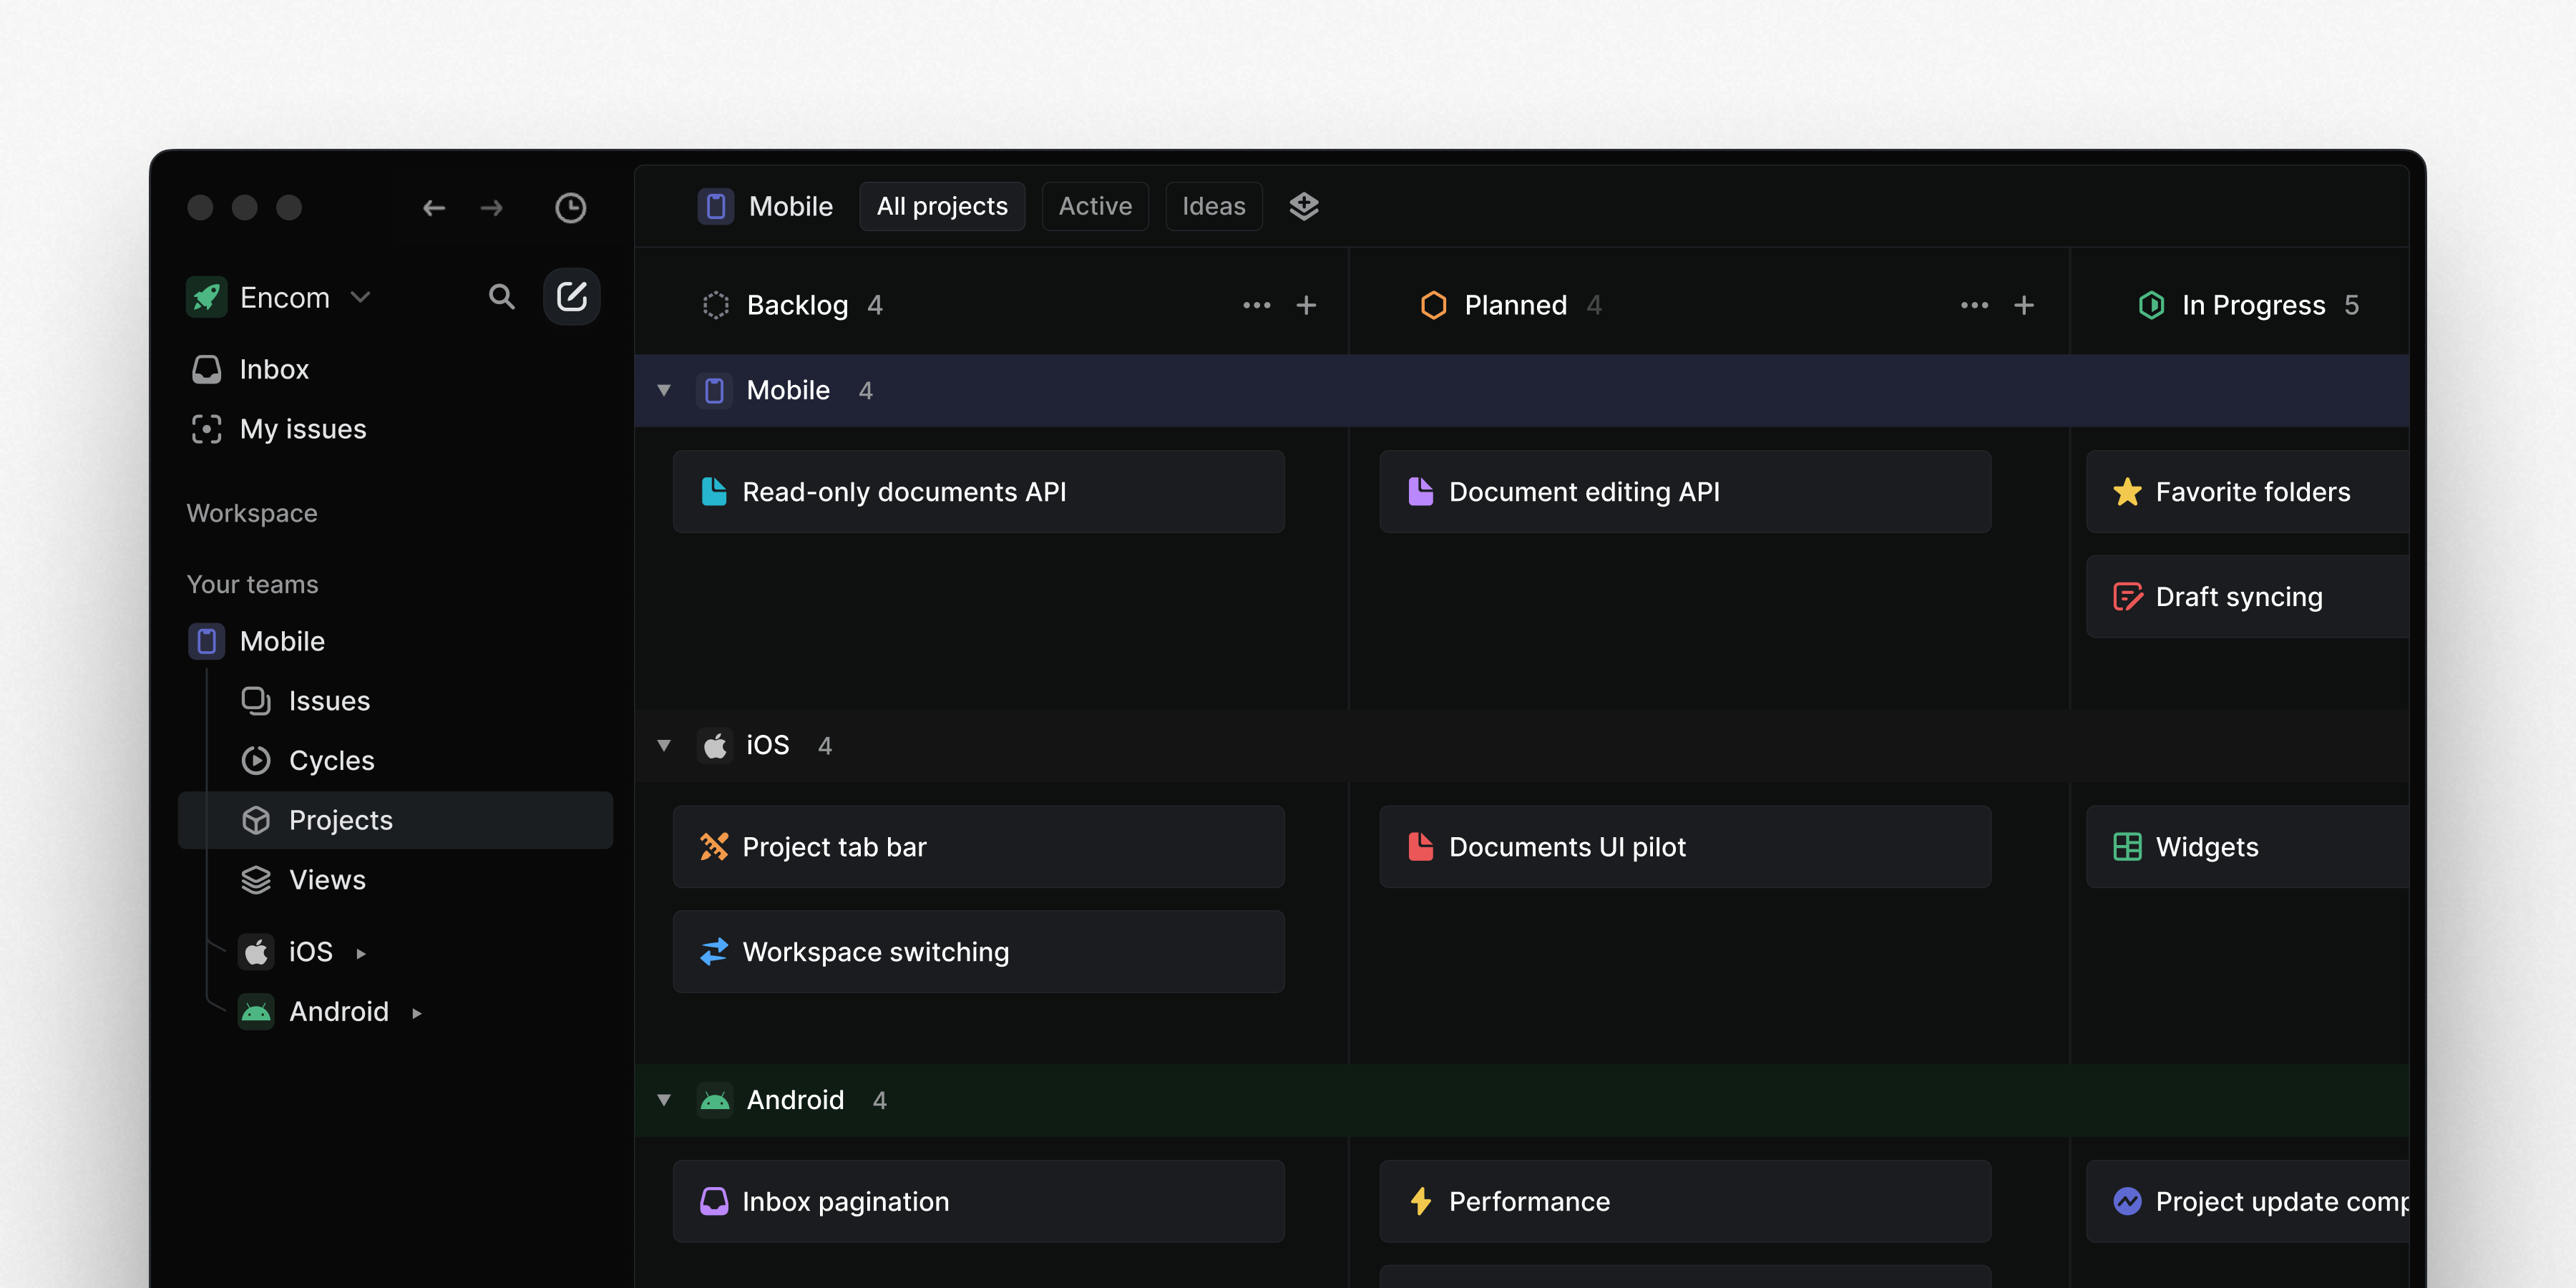
Task: Click the search icon in sidebar
Action: [x=503, y=298]
